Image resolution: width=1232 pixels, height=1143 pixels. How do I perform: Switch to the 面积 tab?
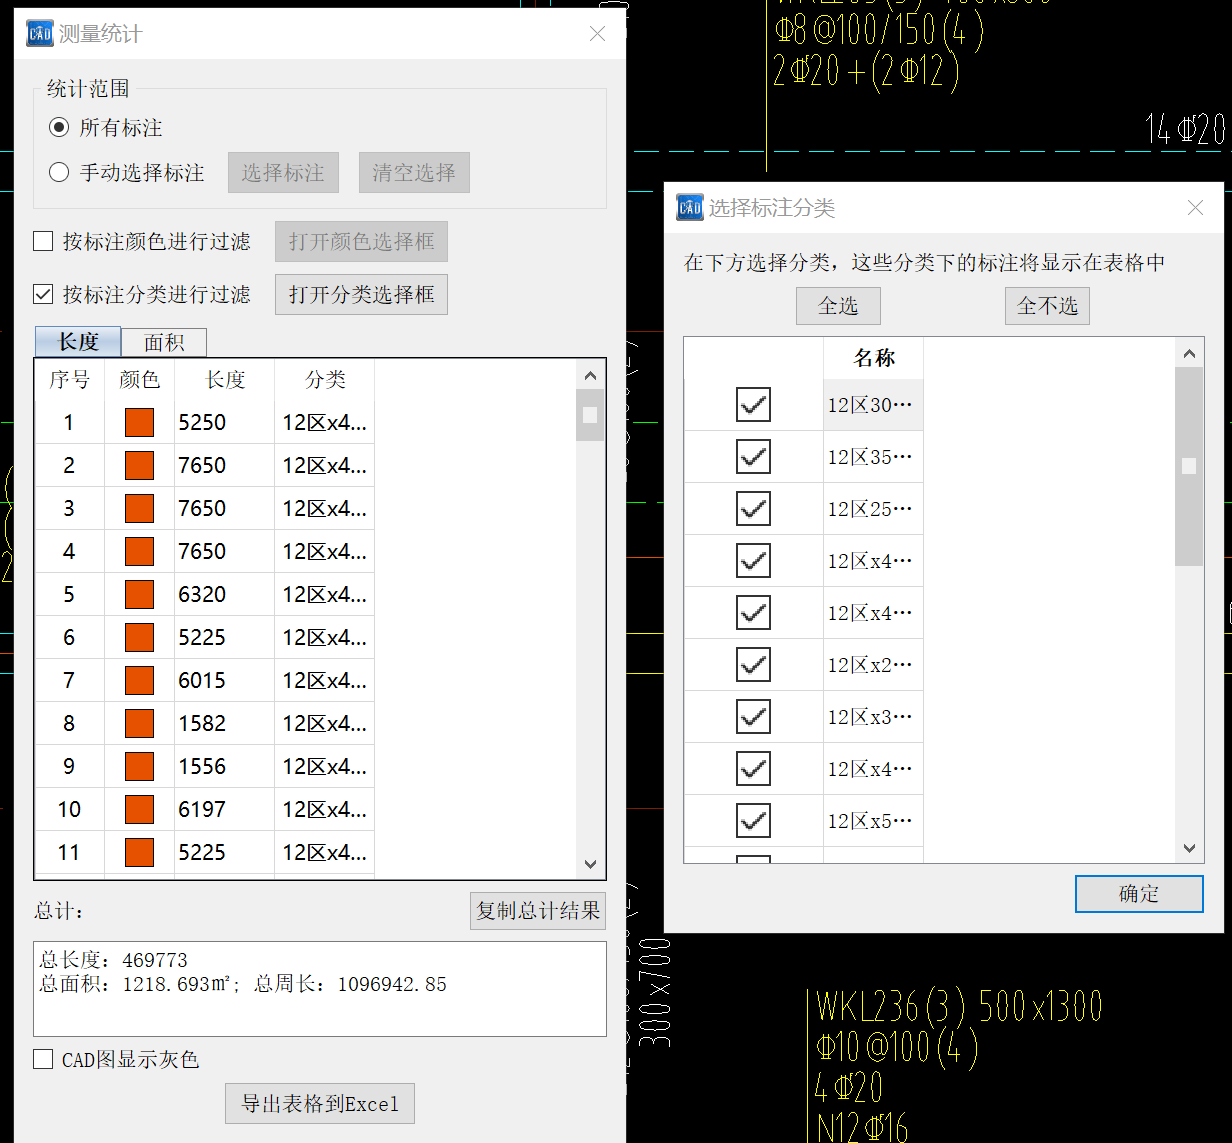[164, 343]
